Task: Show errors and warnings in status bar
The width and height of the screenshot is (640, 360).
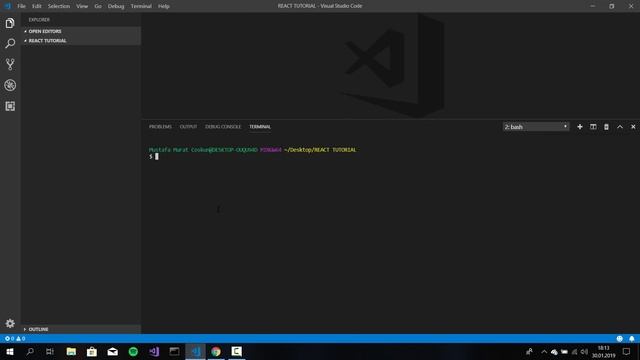Action: point(15,339)
